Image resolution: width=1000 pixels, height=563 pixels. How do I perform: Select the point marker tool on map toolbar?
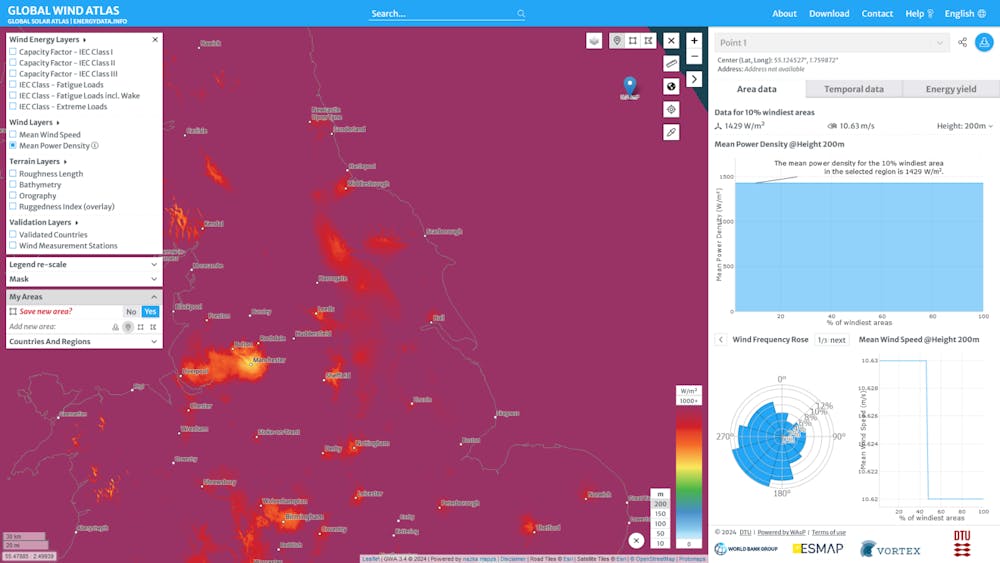tap(617, 41)
